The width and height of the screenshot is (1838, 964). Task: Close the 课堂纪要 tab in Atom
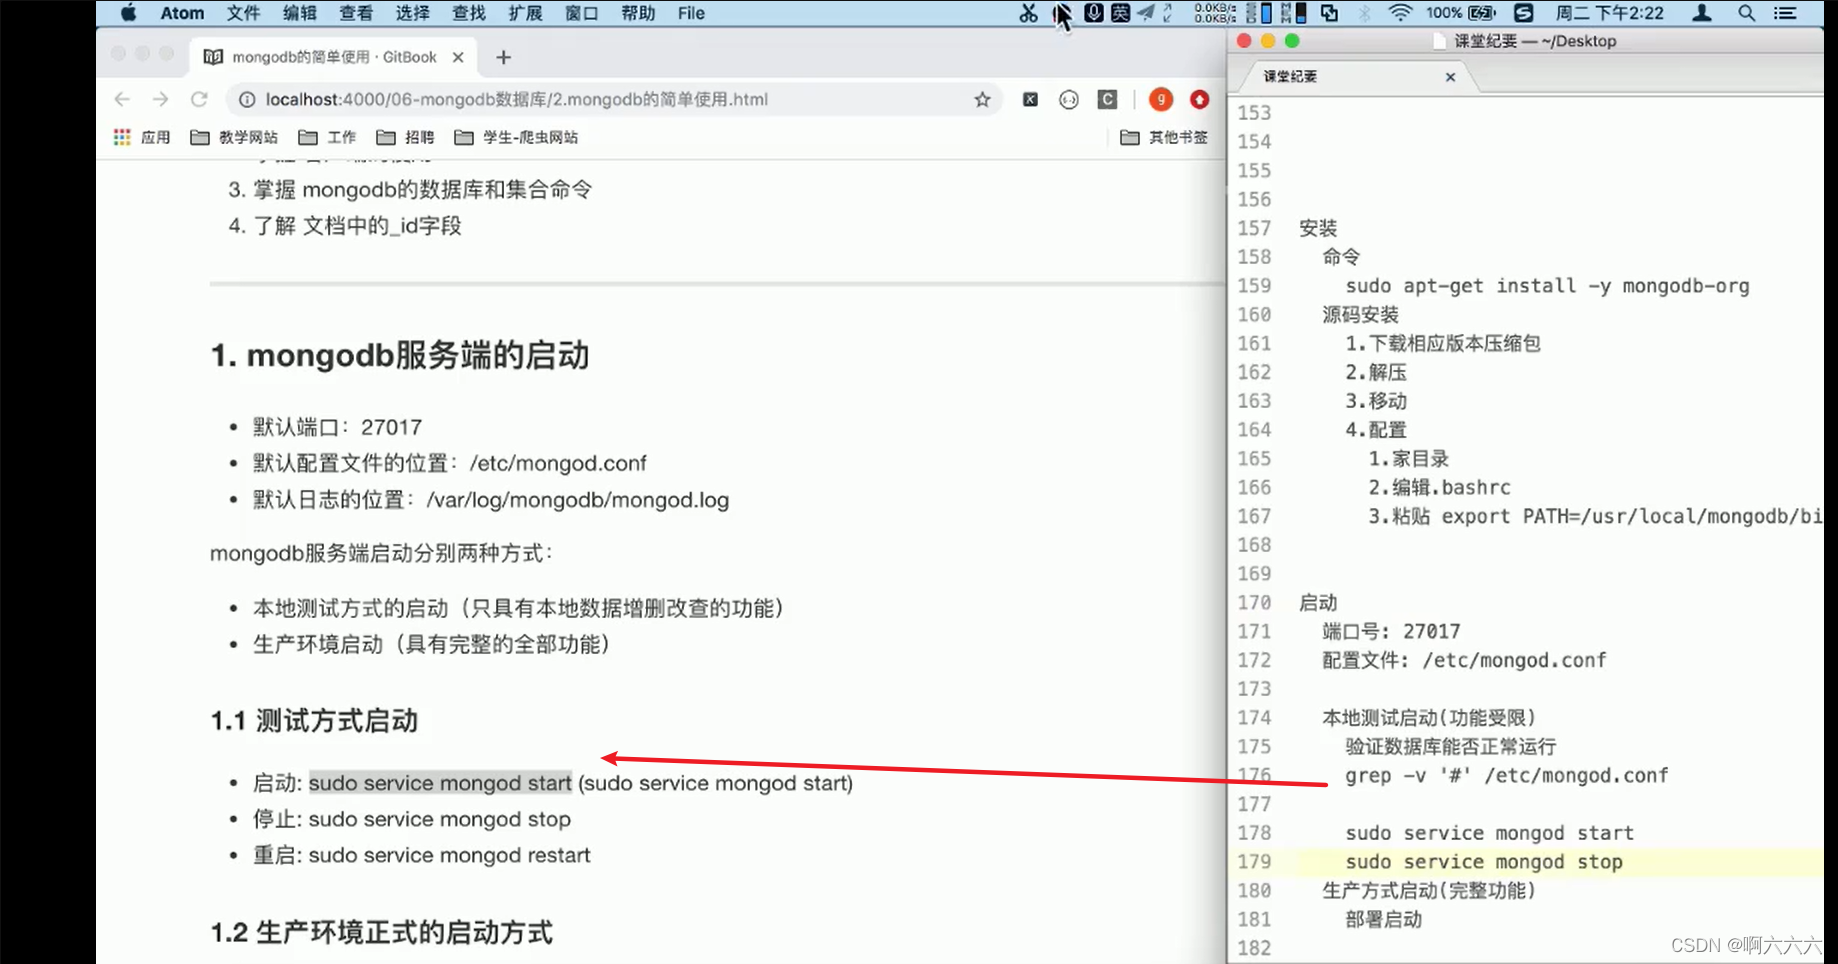tap(1450, 77)
